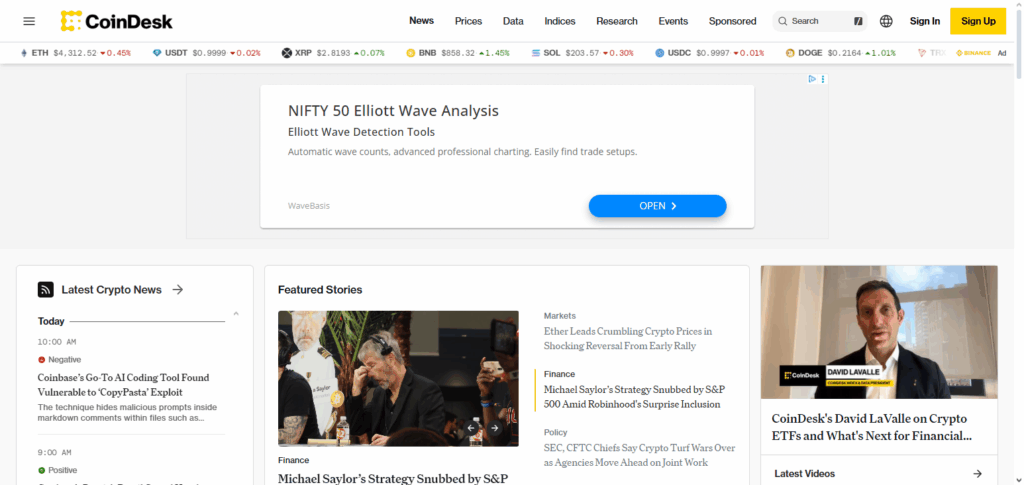The height and width of the screenshot is (485, 1024).
Task: Click the ETH price ticker item
Action: coord(76,53)
